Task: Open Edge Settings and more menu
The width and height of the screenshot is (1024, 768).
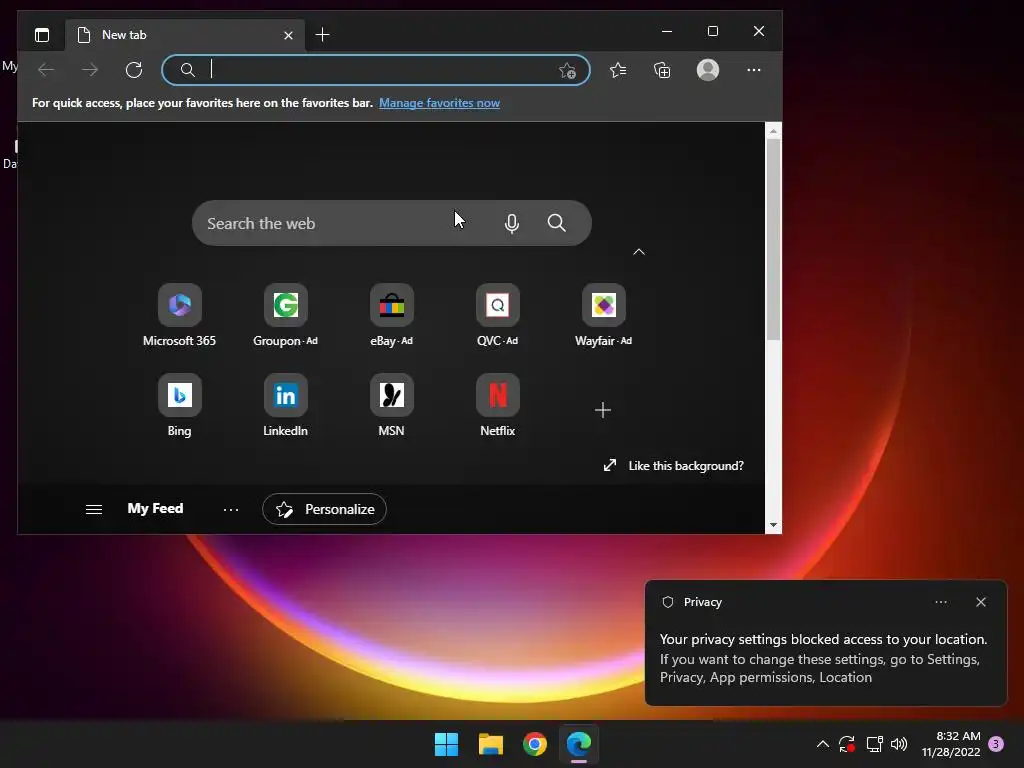Action: [754, 70]
